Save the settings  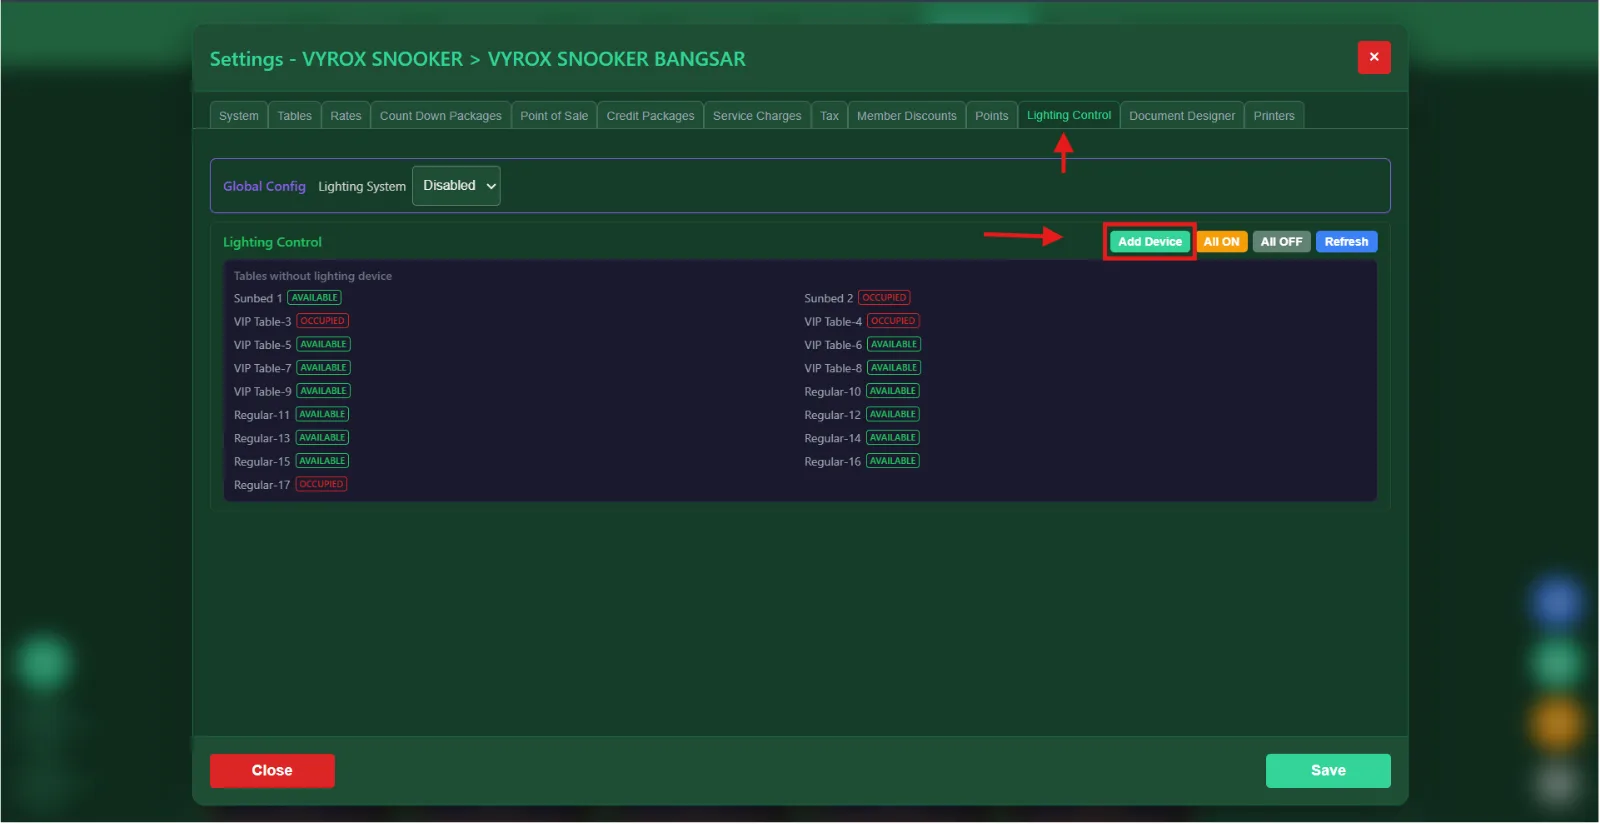[x=1328, y=771]
